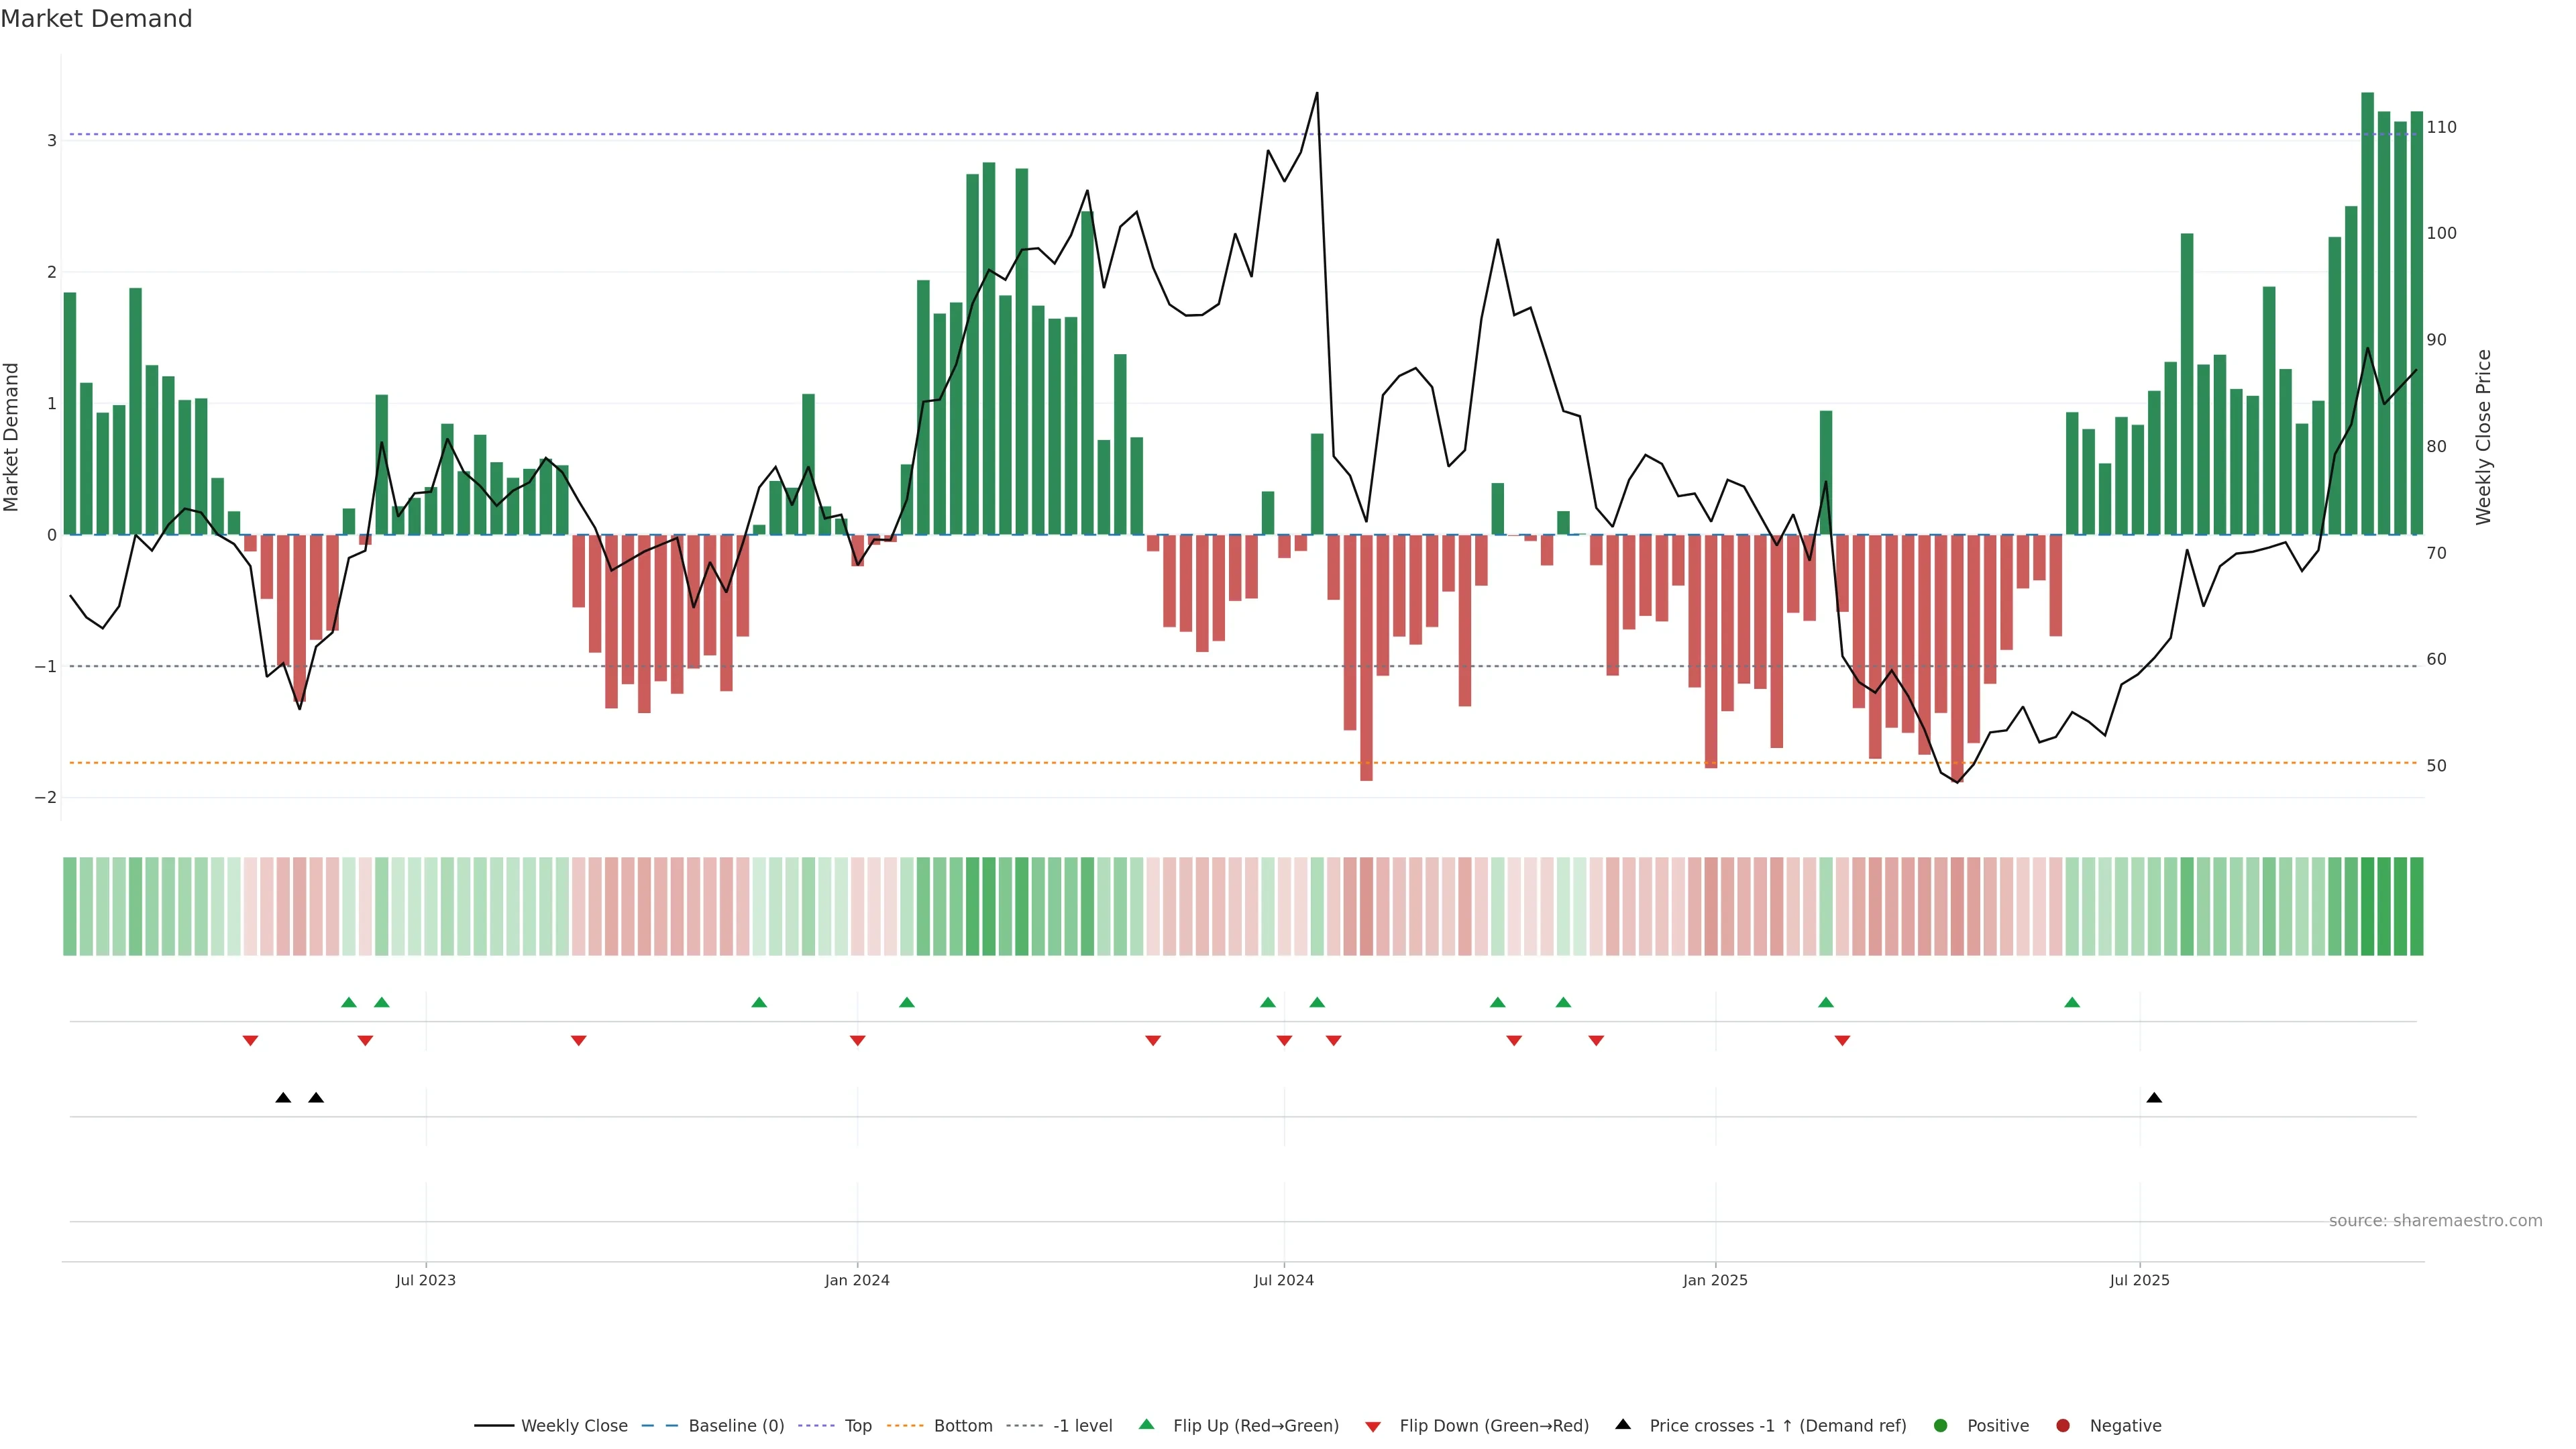Click the Market Demand chart title
This screenshot has width=2576, height=1449.
pyautogui.click(x=96, y=19)
